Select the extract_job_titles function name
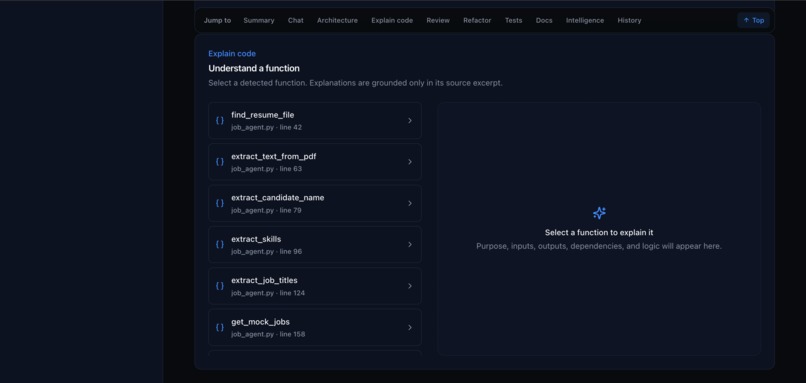This screenshot has width=806, height=383. coord(264,280)
